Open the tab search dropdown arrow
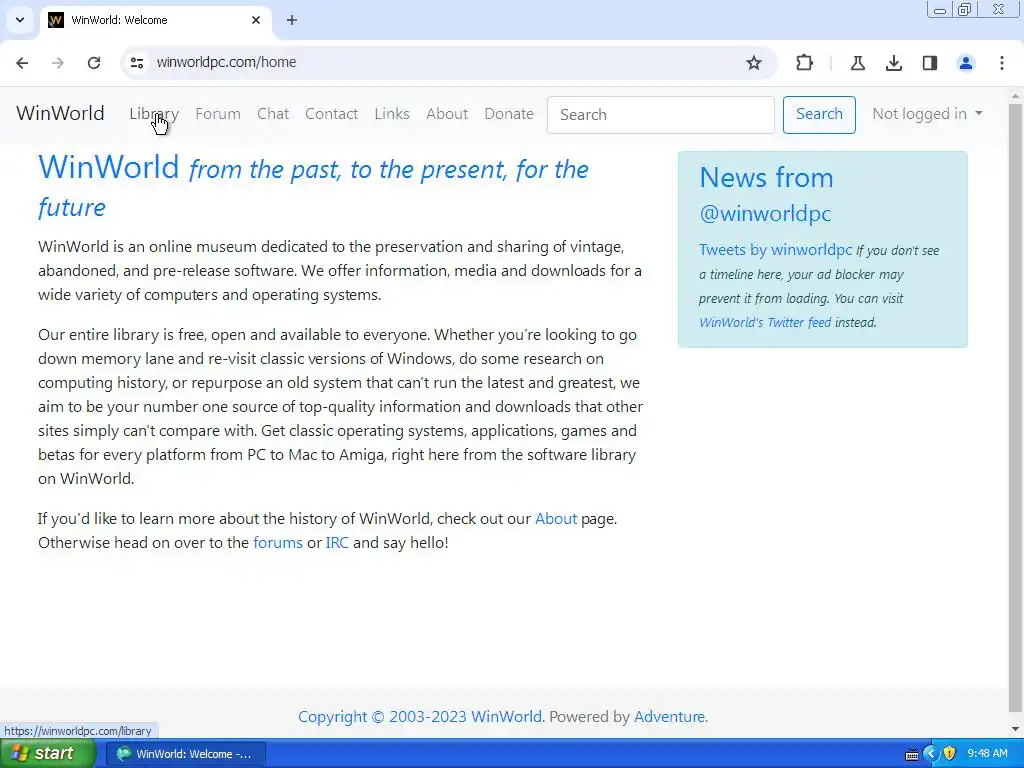1024x768 pixels. pyautogui.click(x=20, y=20)
